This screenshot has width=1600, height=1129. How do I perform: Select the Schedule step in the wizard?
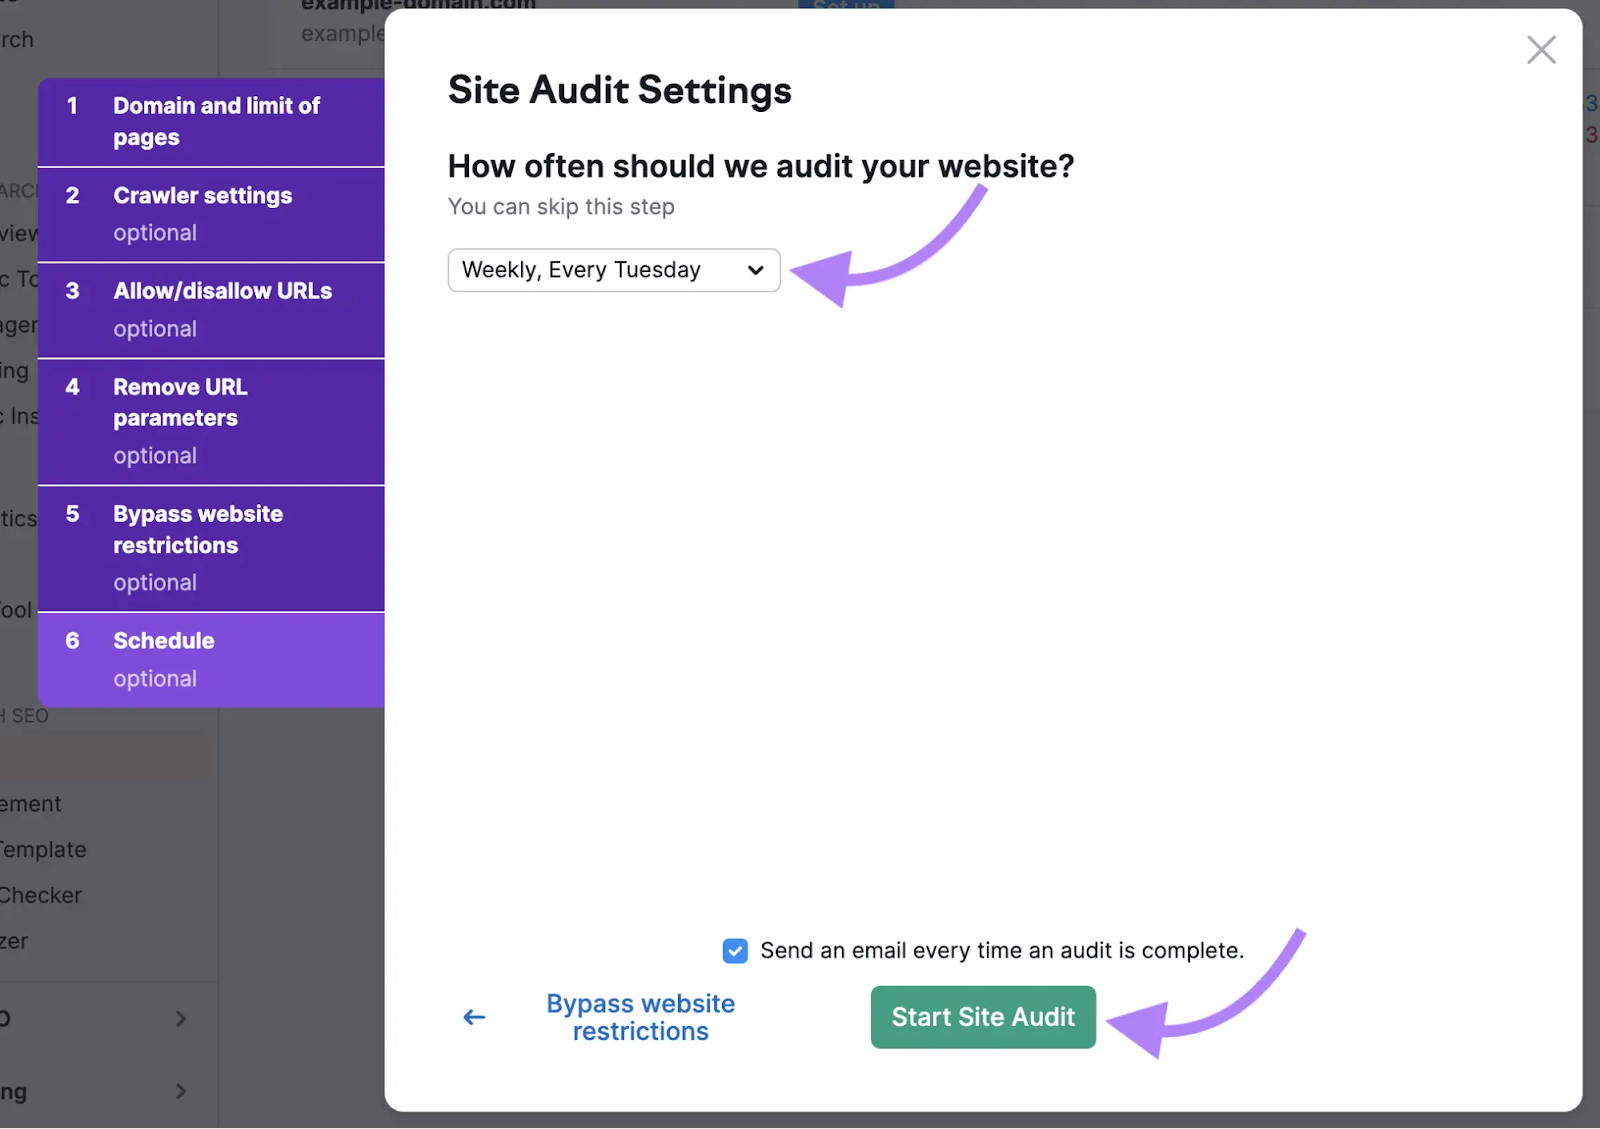(212, 658)
